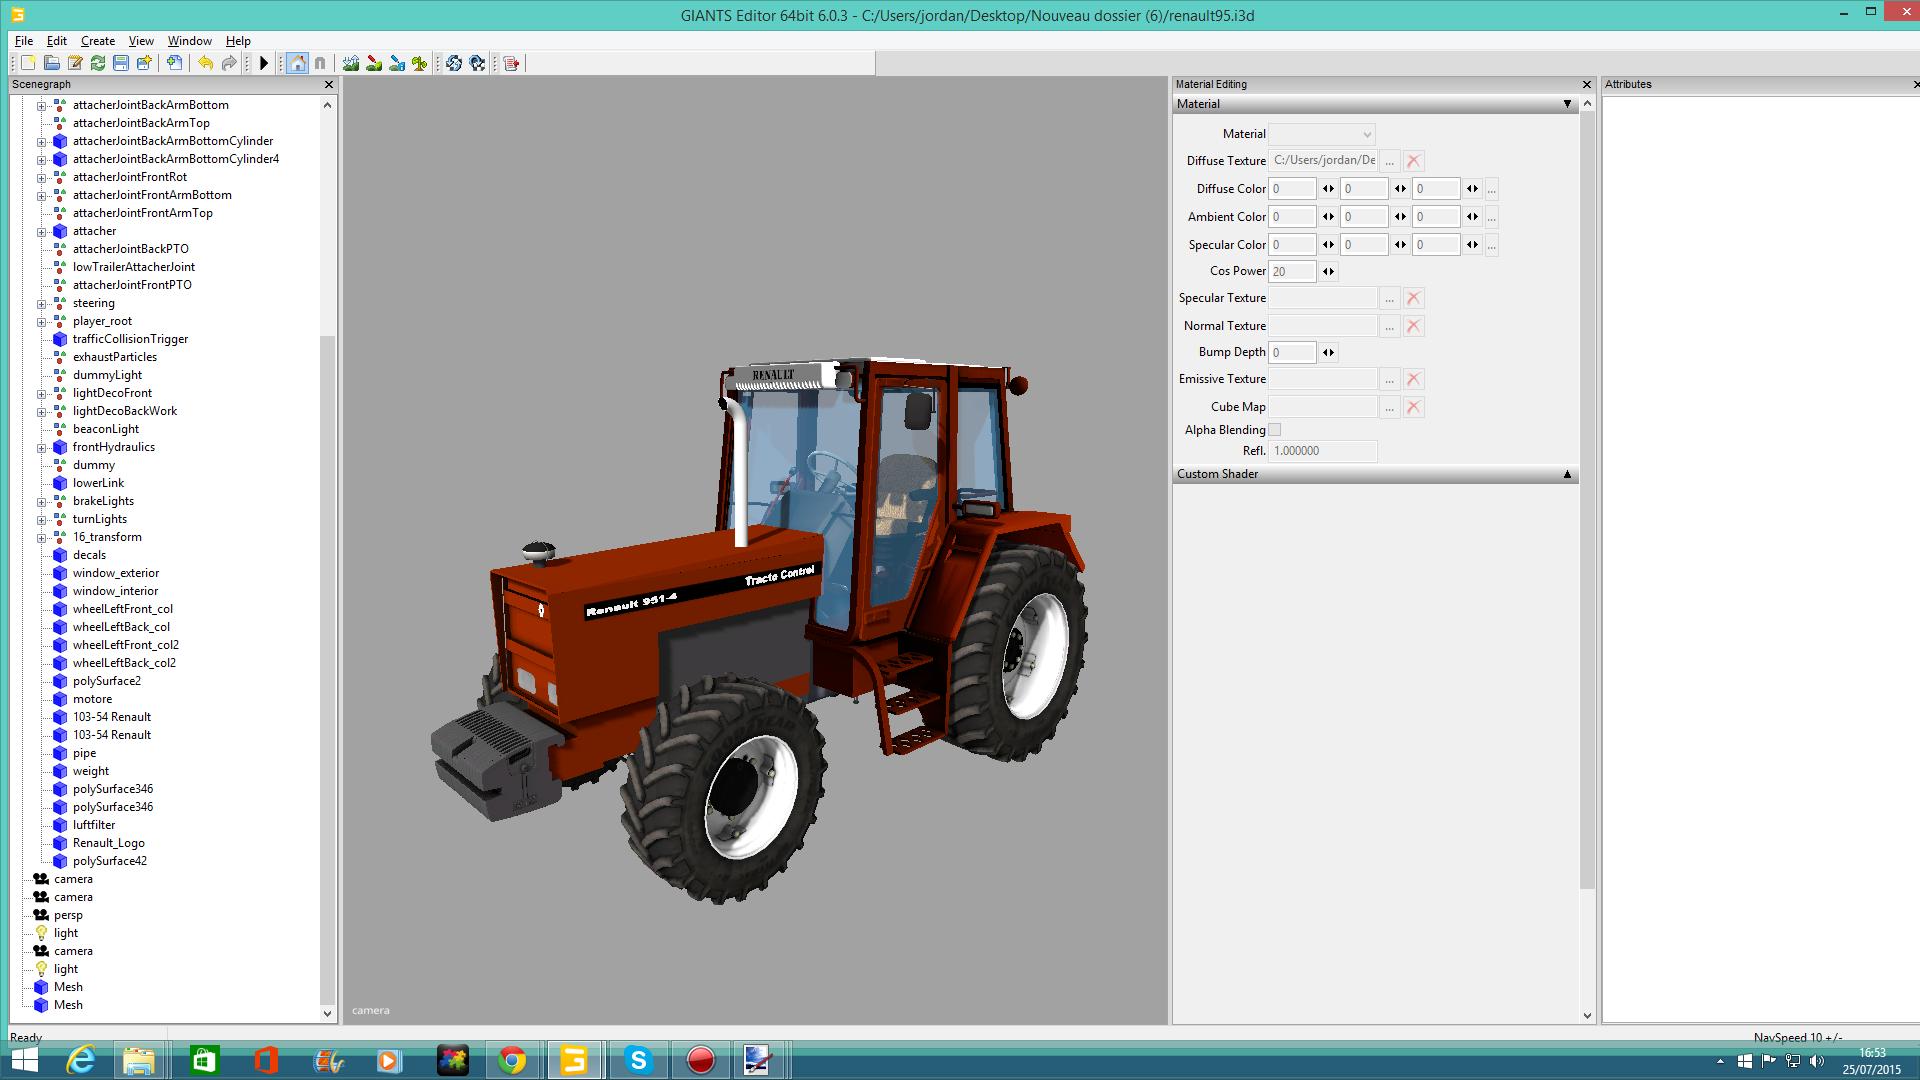
Task: Select the terrain foliage paint icon
Action: [x=420, y=63]
